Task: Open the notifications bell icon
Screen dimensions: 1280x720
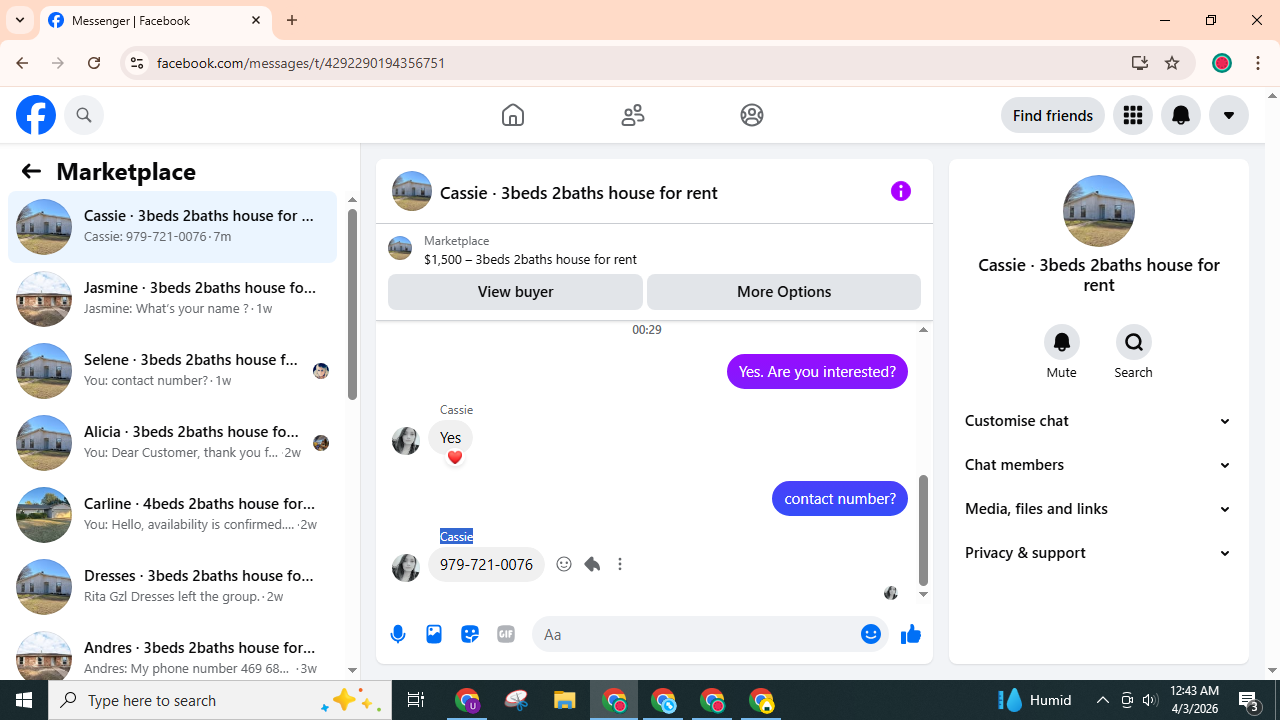Action: 1181,115
